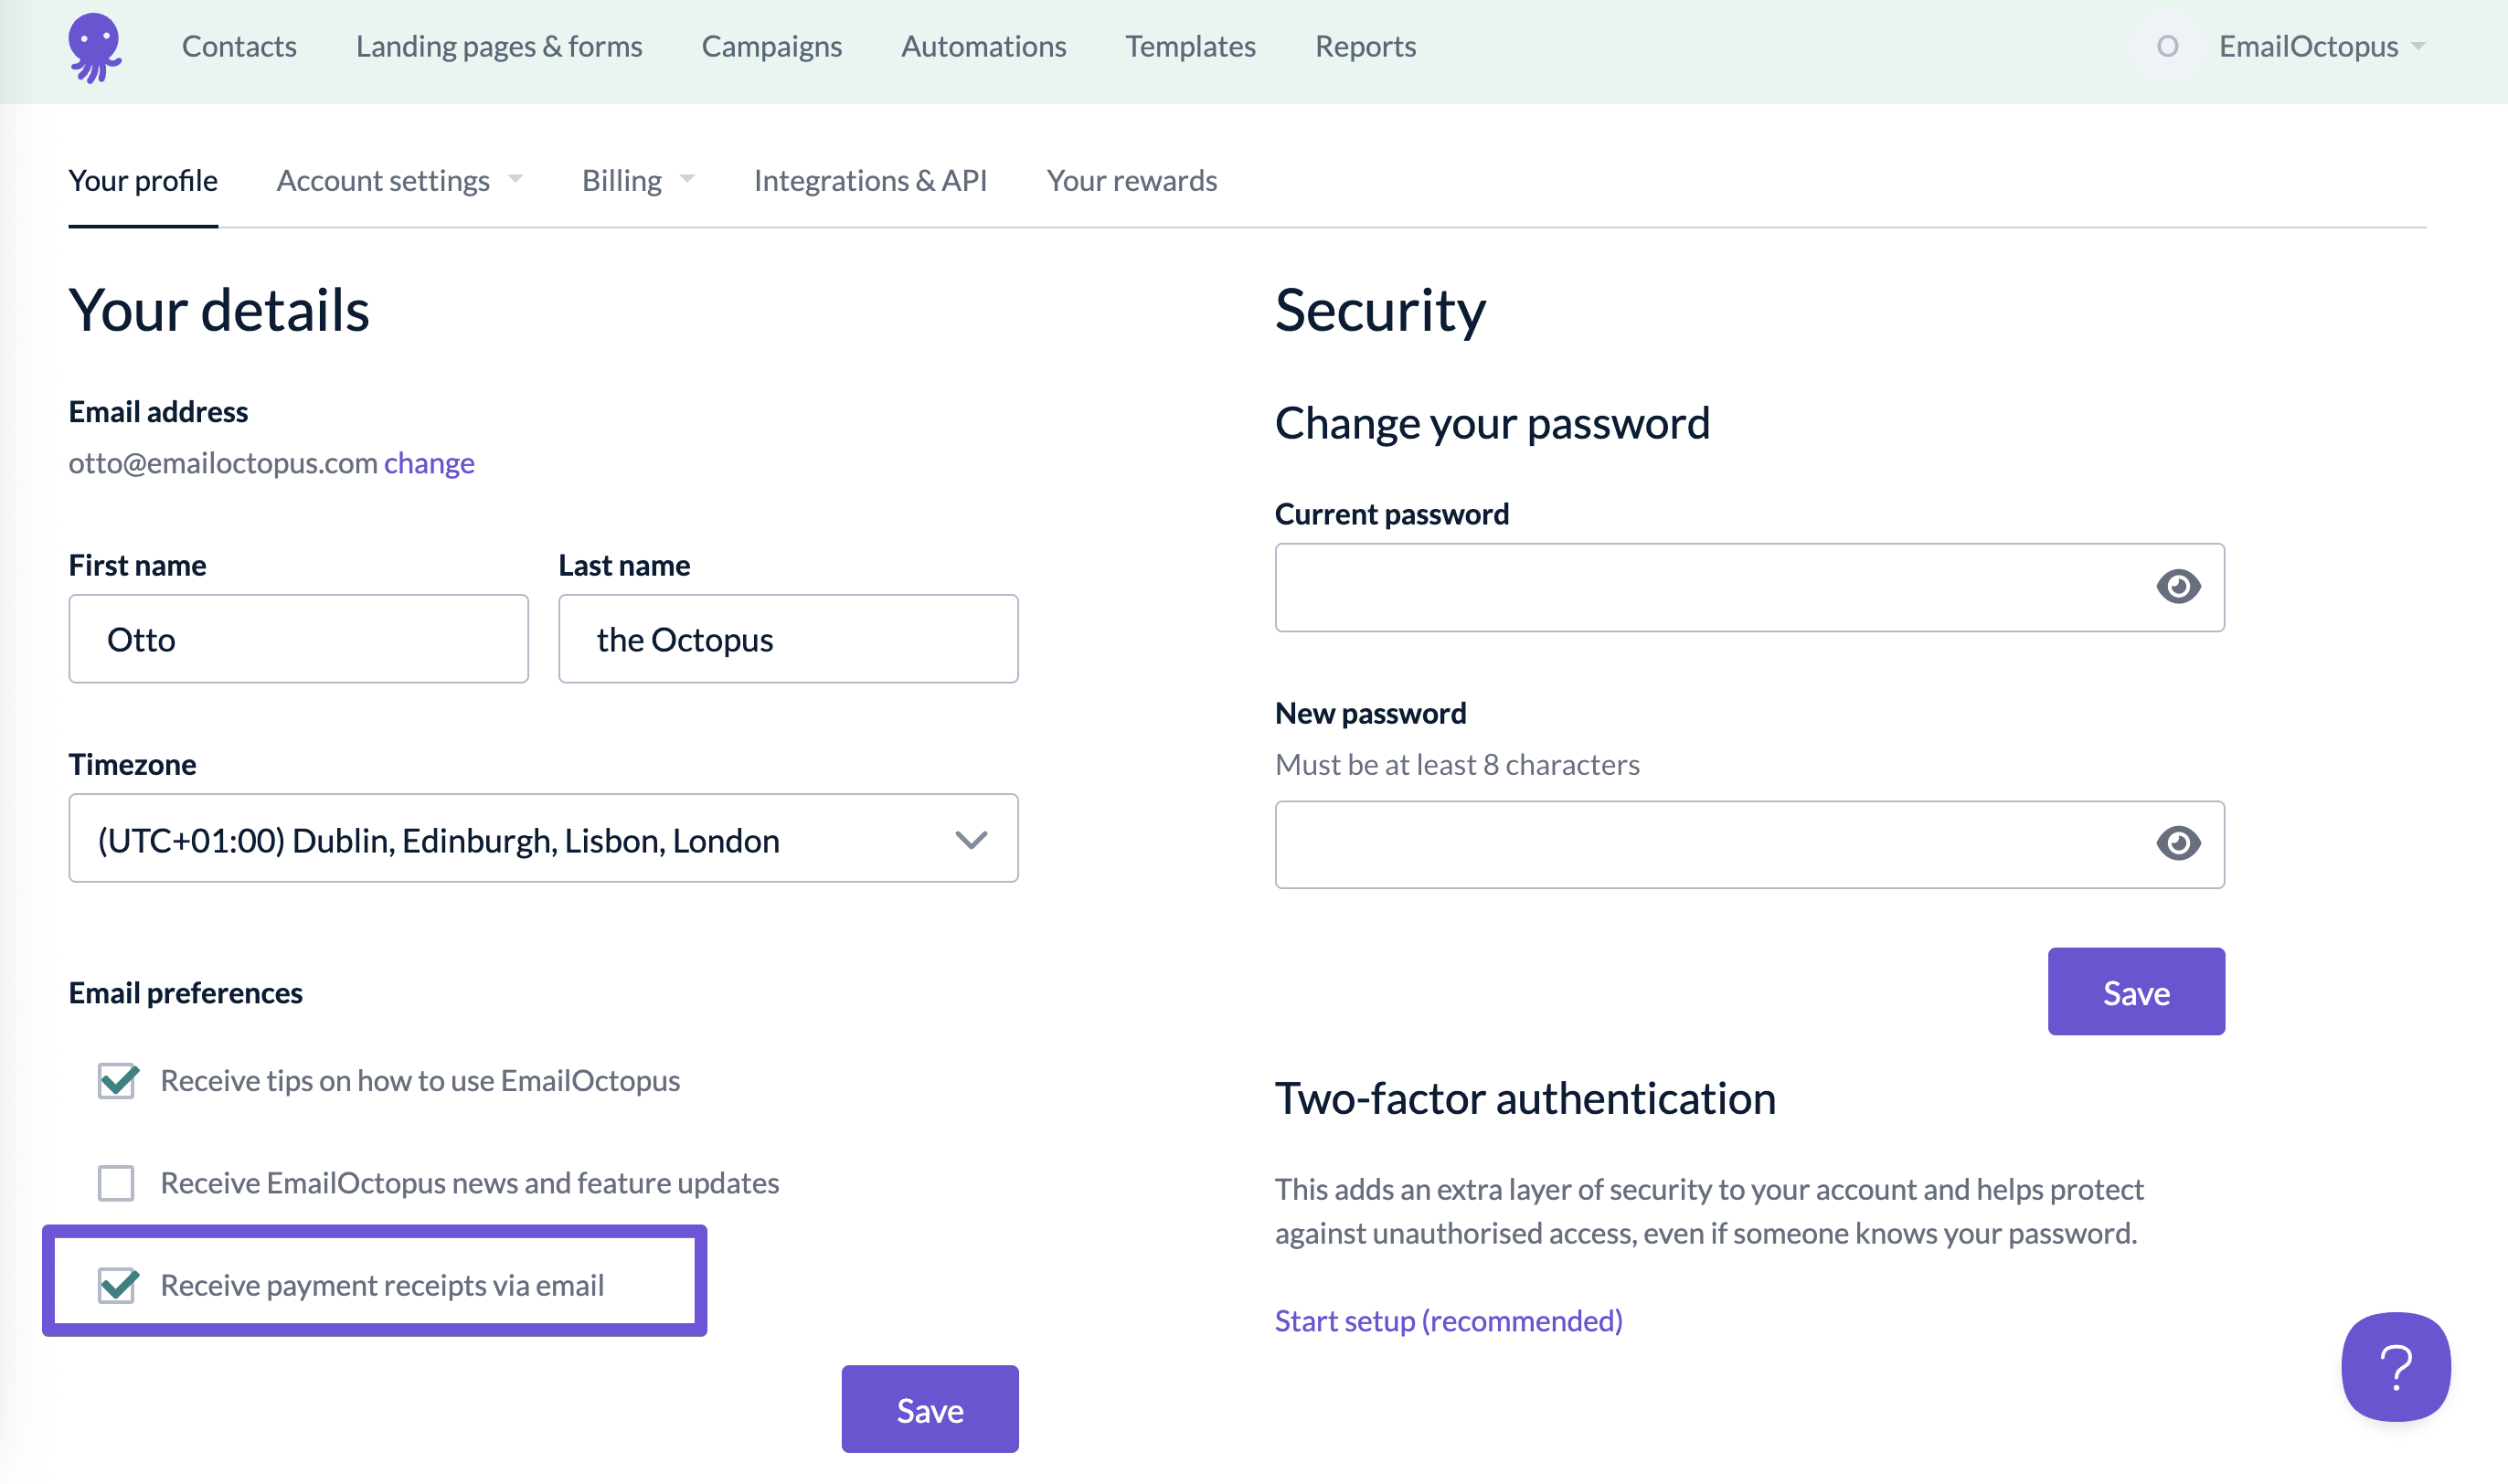Untick Receive tips on how to use EmailOctopus
2508x1484 pixels.
[117, 1081]
